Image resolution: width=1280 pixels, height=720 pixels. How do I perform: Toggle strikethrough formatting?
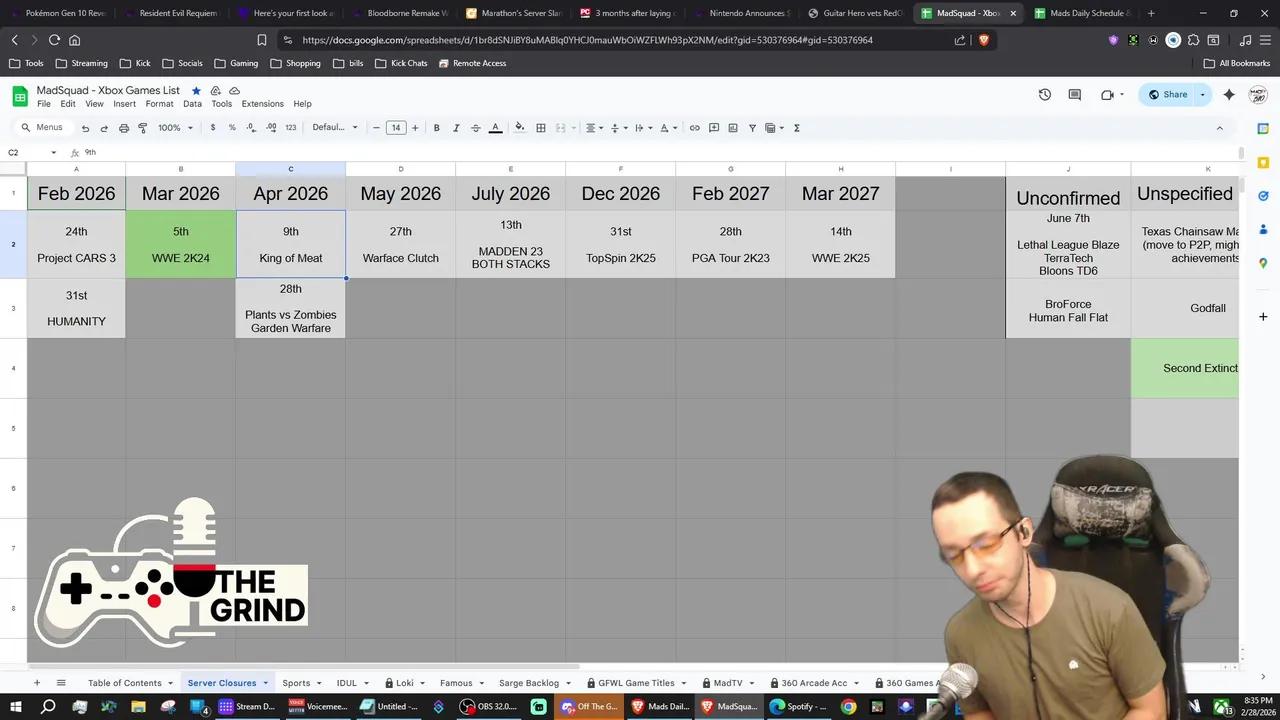tap(476, 128)
